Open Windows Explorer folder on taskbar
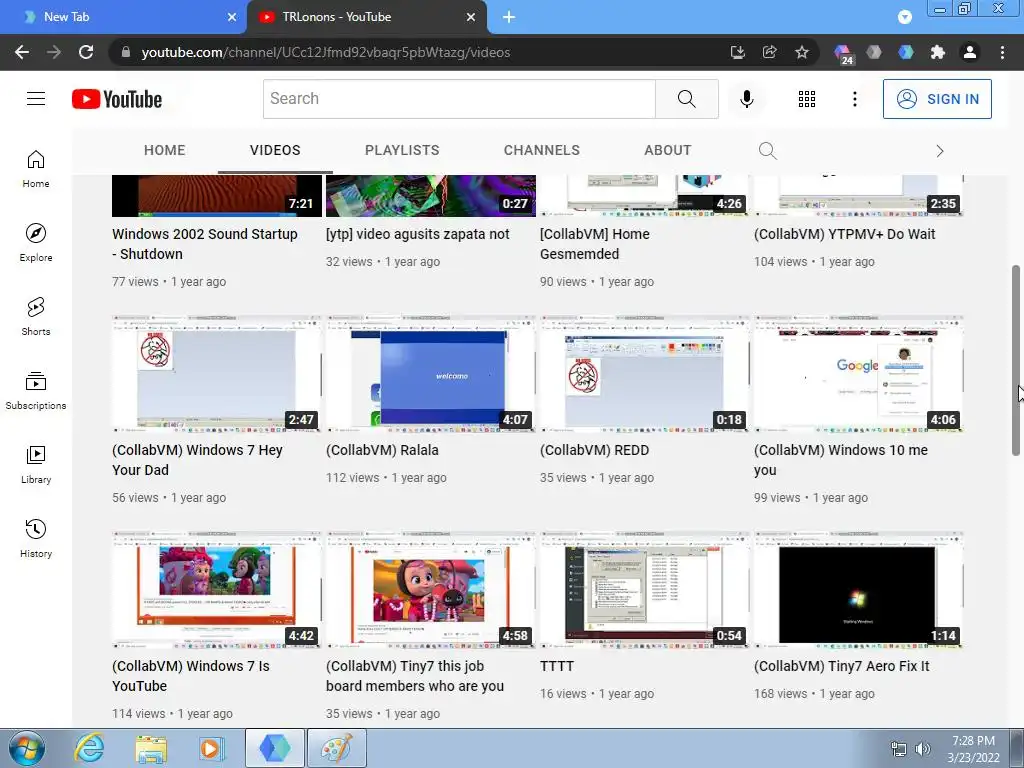 [151, 748]
